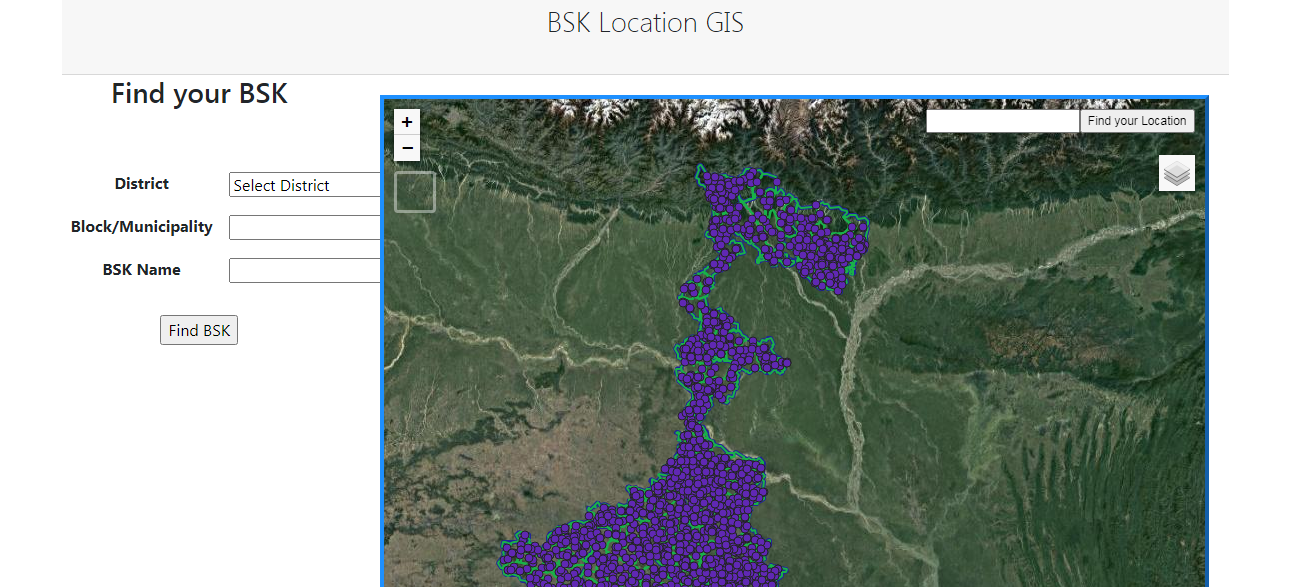
Task: Zoom out on the map
Action: [407, 148]
